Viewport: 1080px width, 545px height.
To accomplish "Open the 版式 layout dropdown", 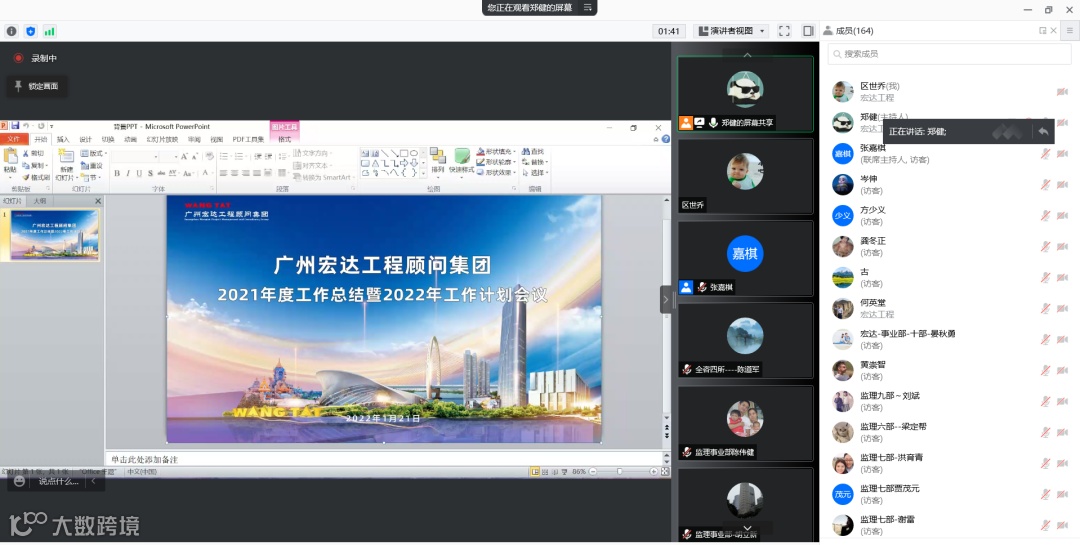I will pos(92,153).
